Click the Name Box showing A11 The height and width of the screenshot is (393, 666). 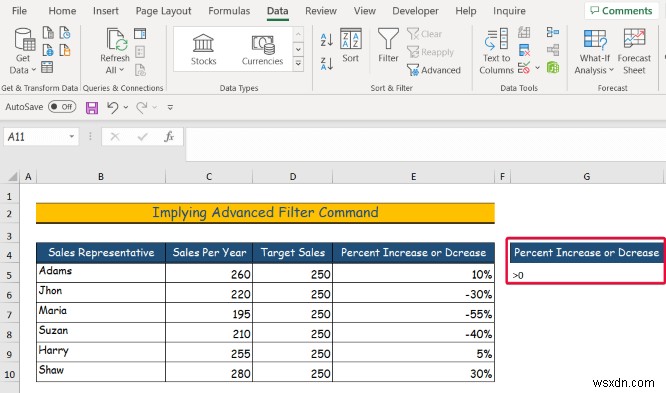pos(35,137)
